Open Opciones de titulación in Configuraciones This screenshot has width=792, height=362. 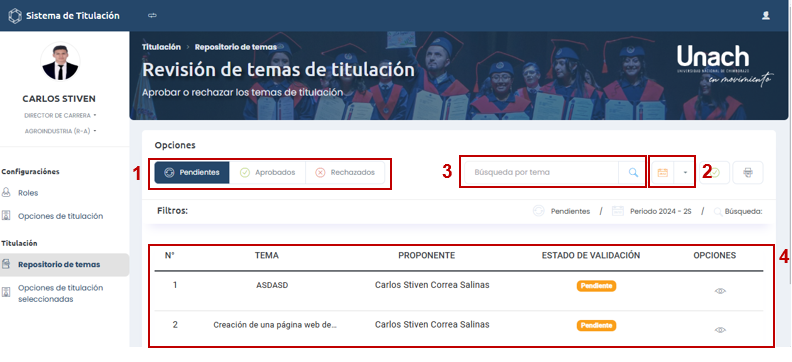click(60, 216)
